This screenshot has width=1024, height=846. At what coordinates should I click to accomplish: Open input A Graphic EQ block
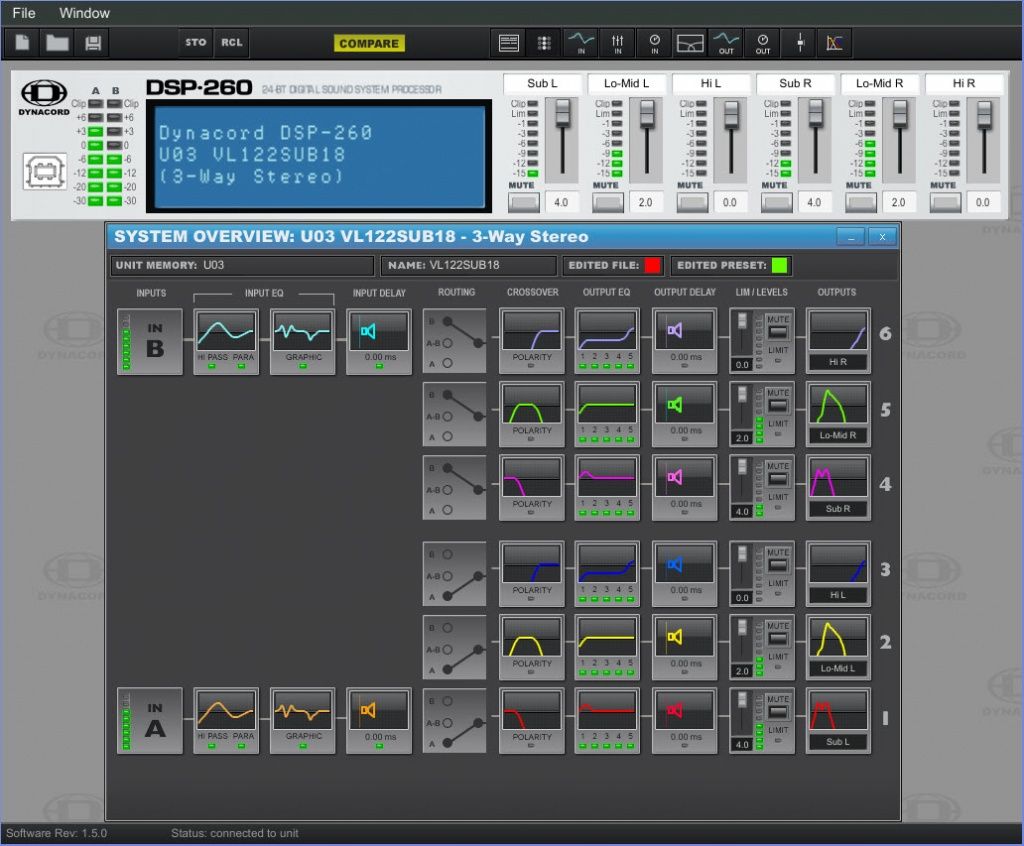(303, 721)
